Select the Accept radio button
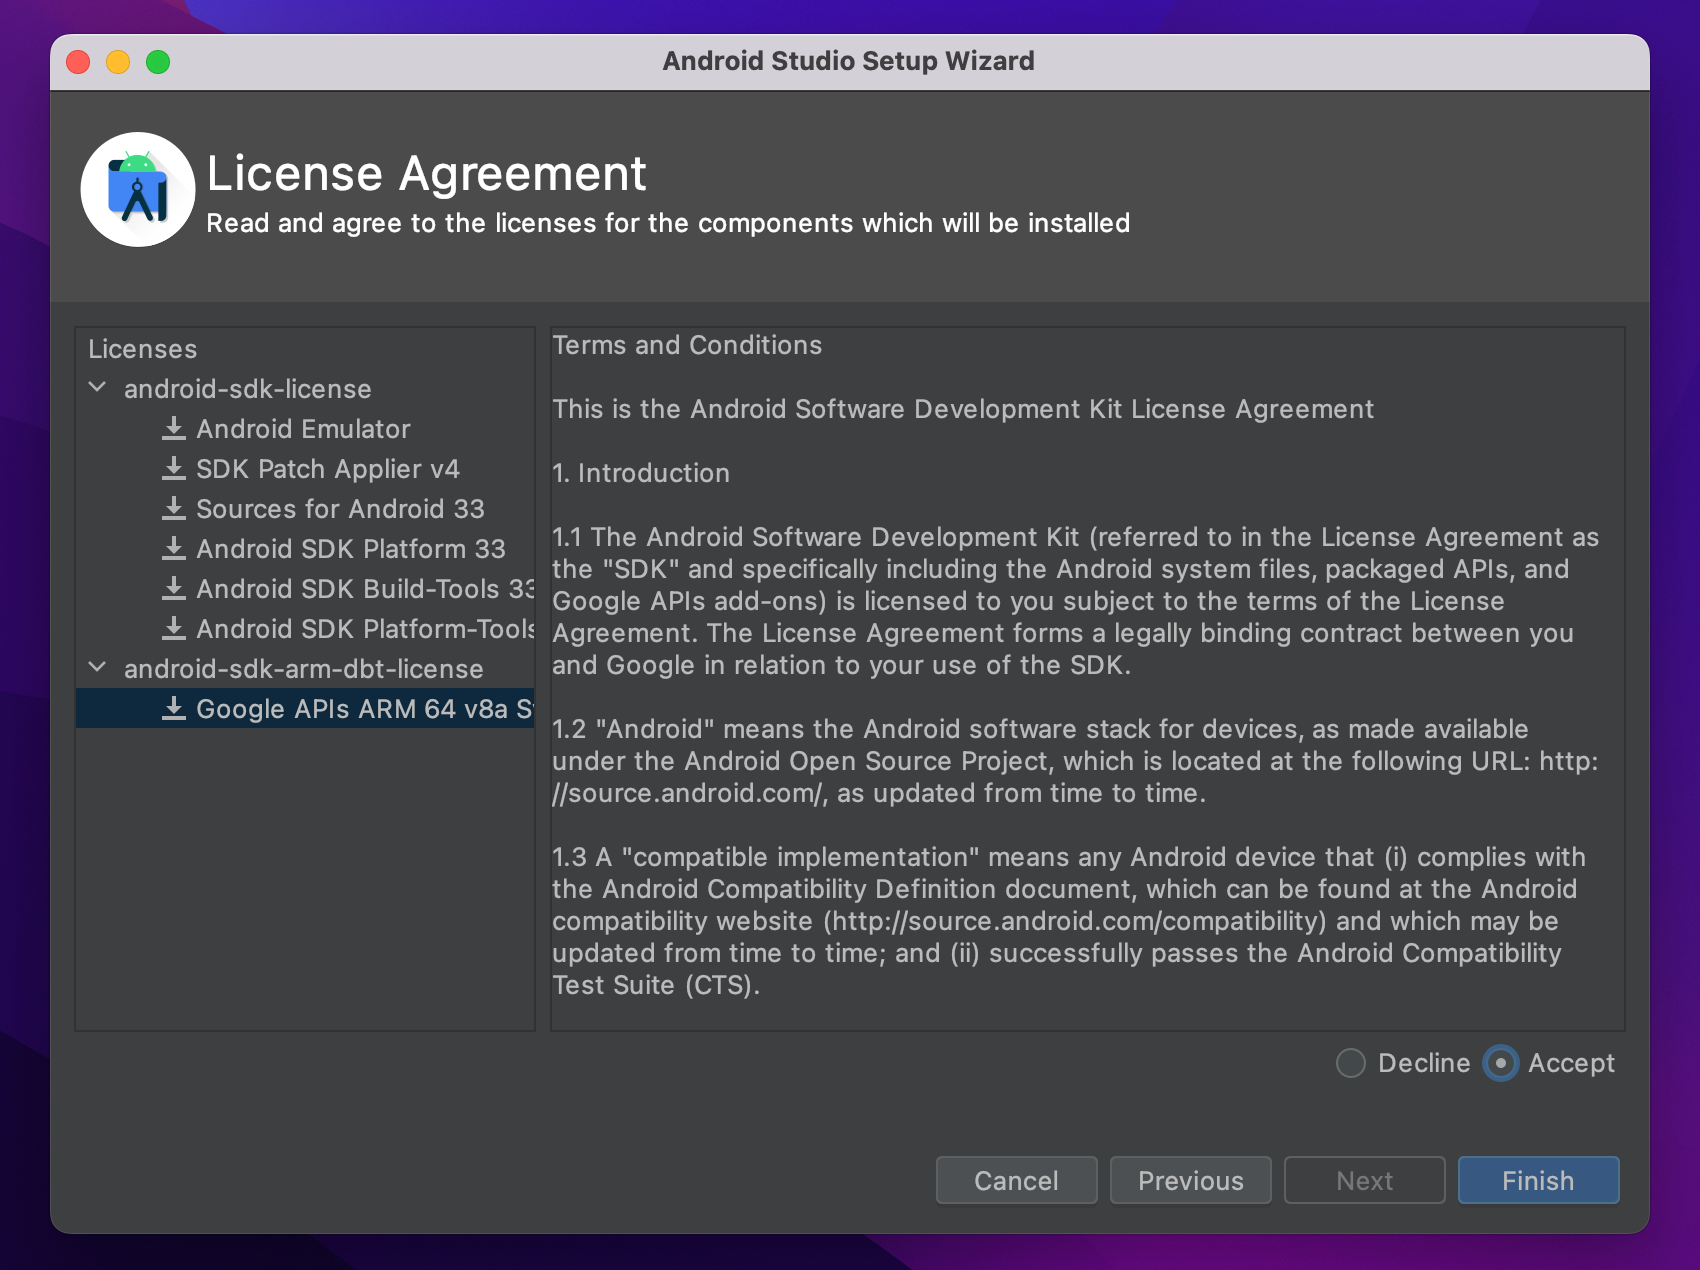 click(x=1501, y=1063)
